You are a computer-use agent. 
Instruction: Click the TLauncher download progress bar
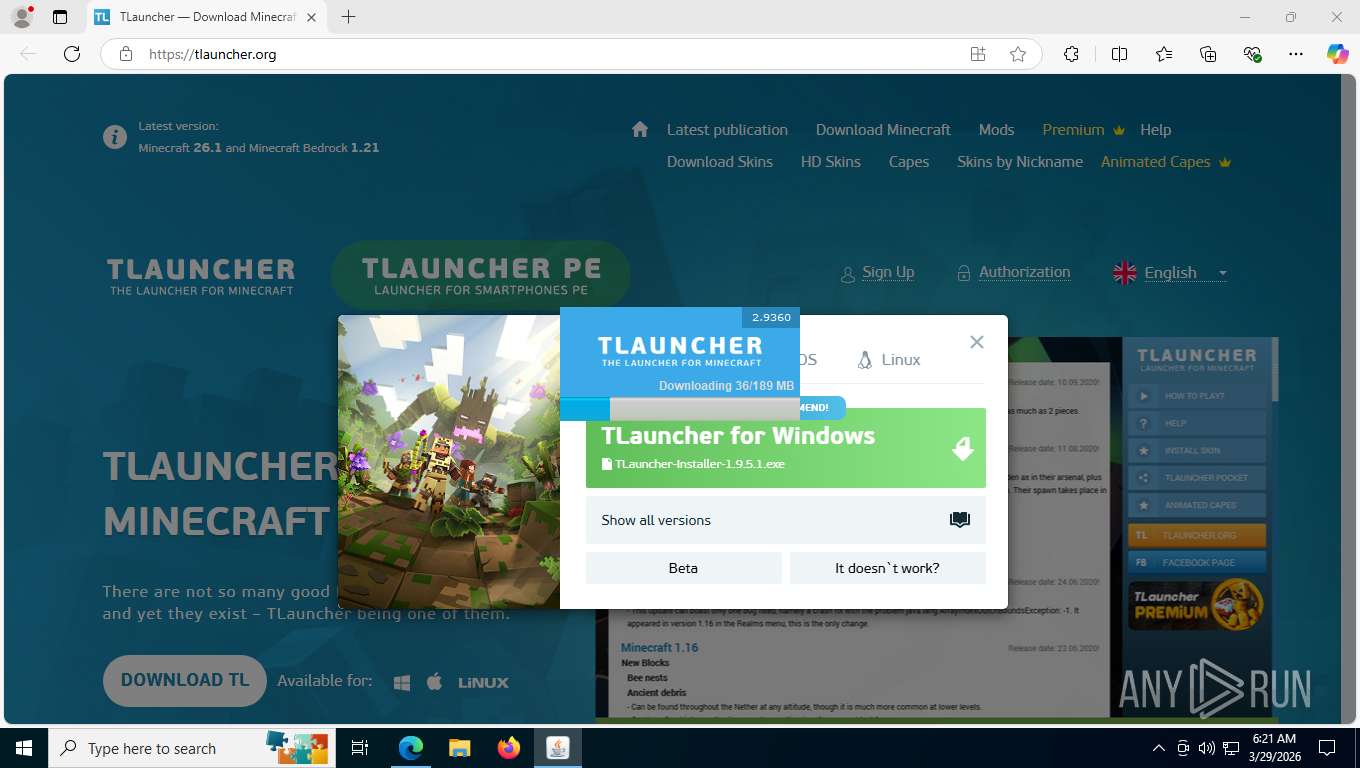pyautogui.click(x=680, y=408)
